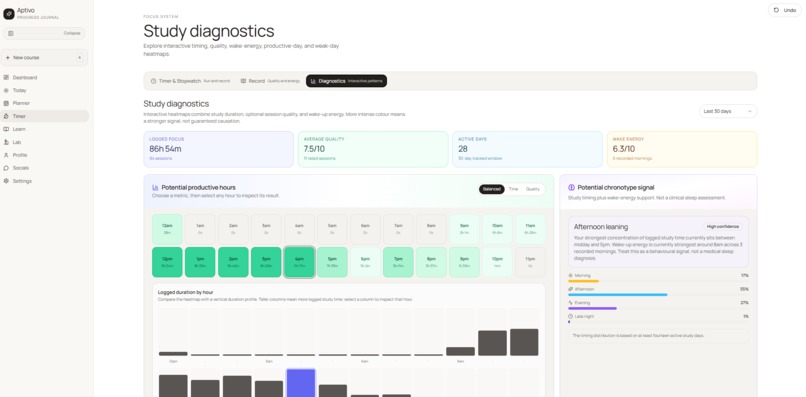Click the Wake Energy 6.3/10 card
The image size is (806, 397).
tap(682, 149)
